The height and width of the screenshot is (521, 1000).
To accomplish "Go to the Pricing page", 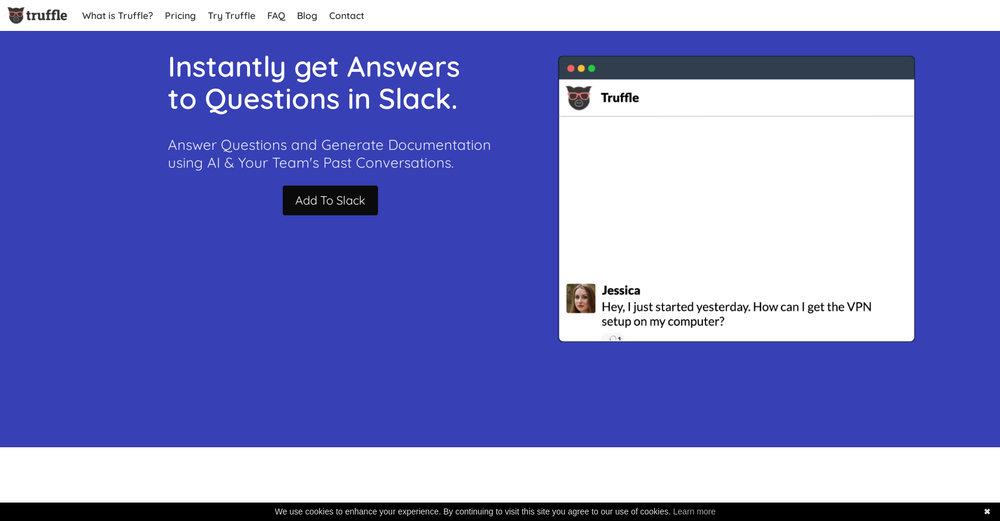I will [180, 16].
